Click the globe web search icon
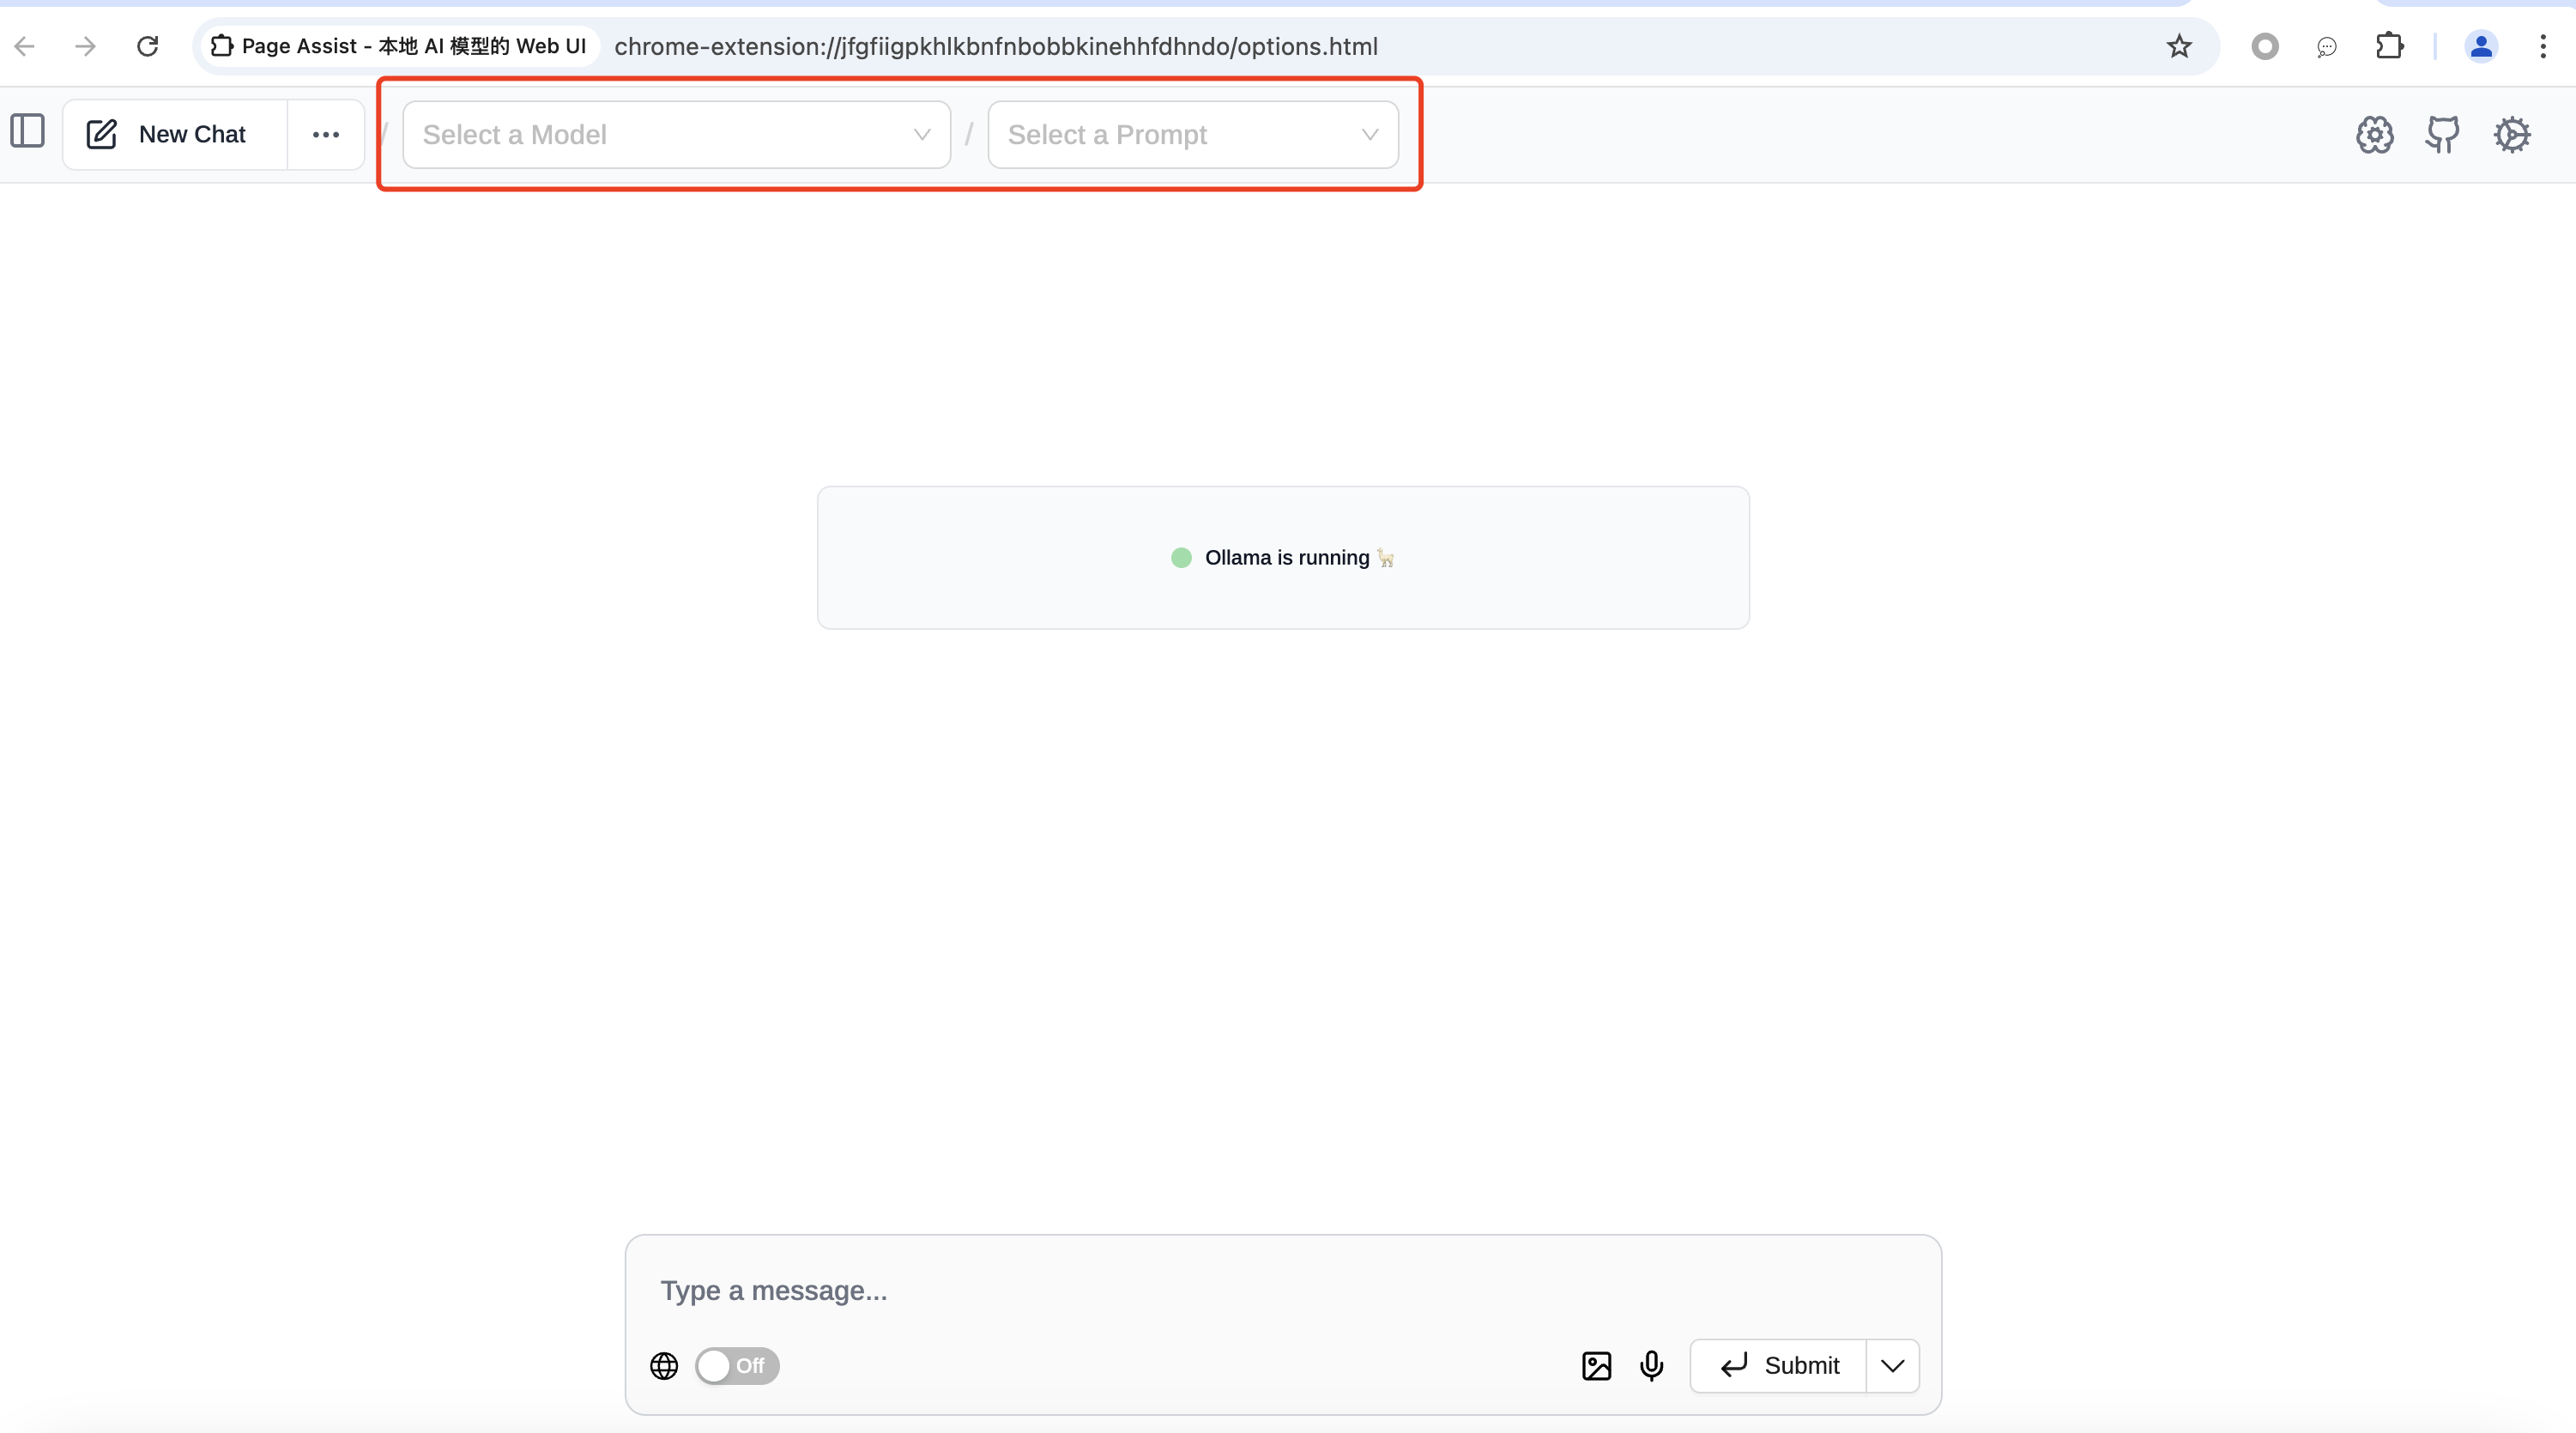 click(x=664, y=1365)
